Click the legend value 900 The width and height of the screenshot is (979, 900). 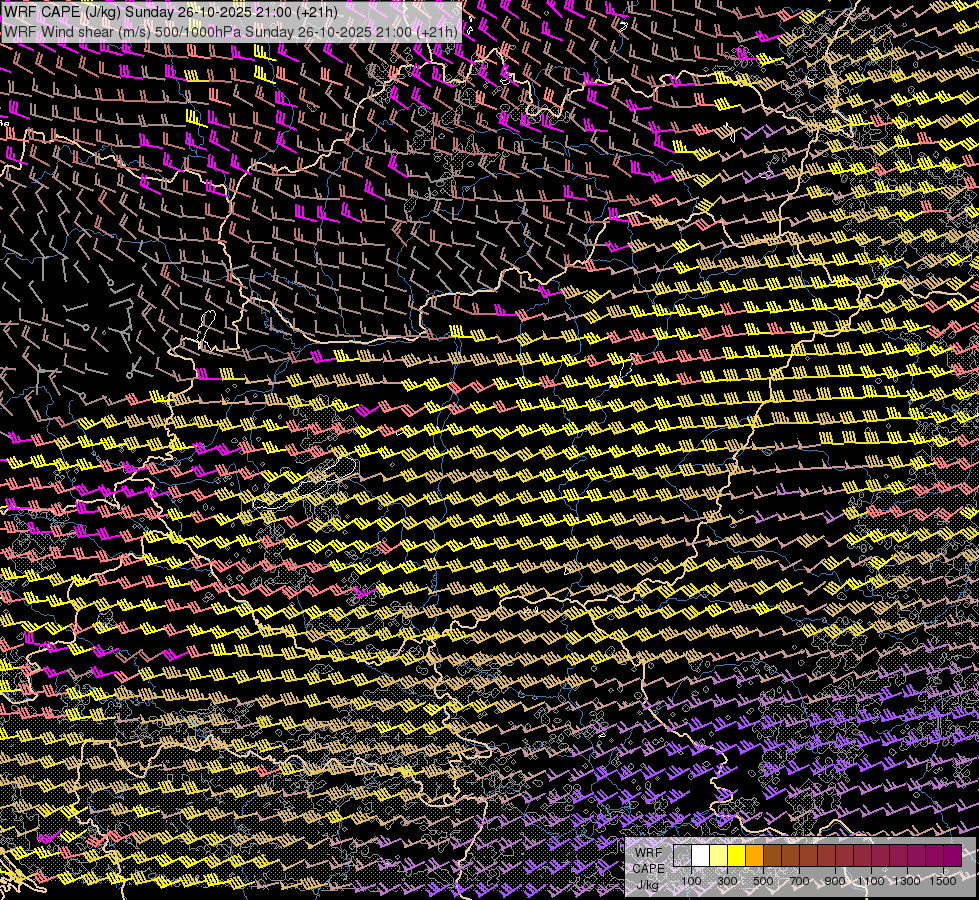(835, 881)
